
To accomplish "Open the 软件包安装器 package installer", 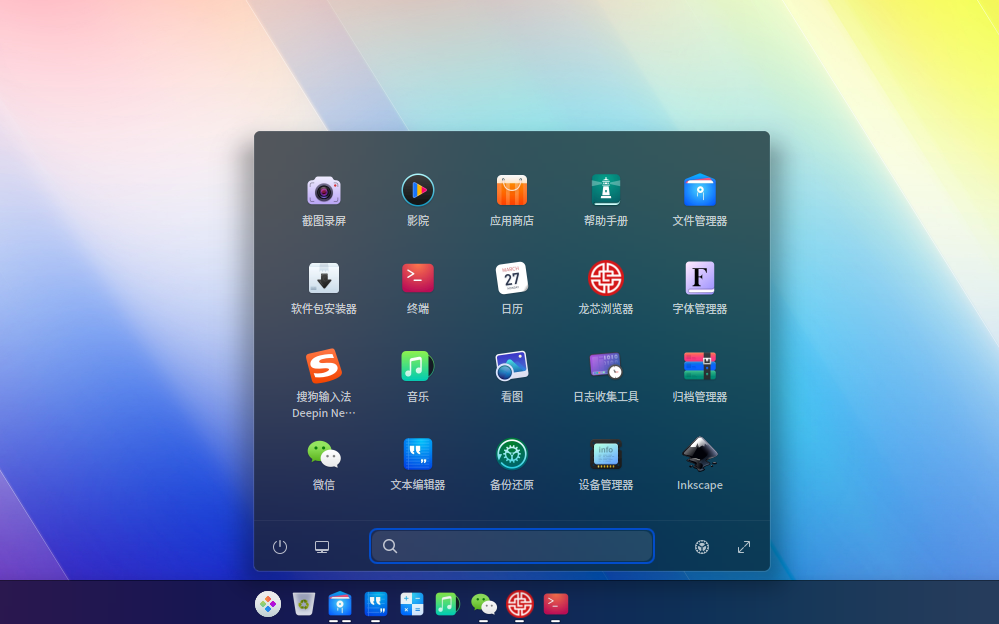I will [x=324, y=279].
